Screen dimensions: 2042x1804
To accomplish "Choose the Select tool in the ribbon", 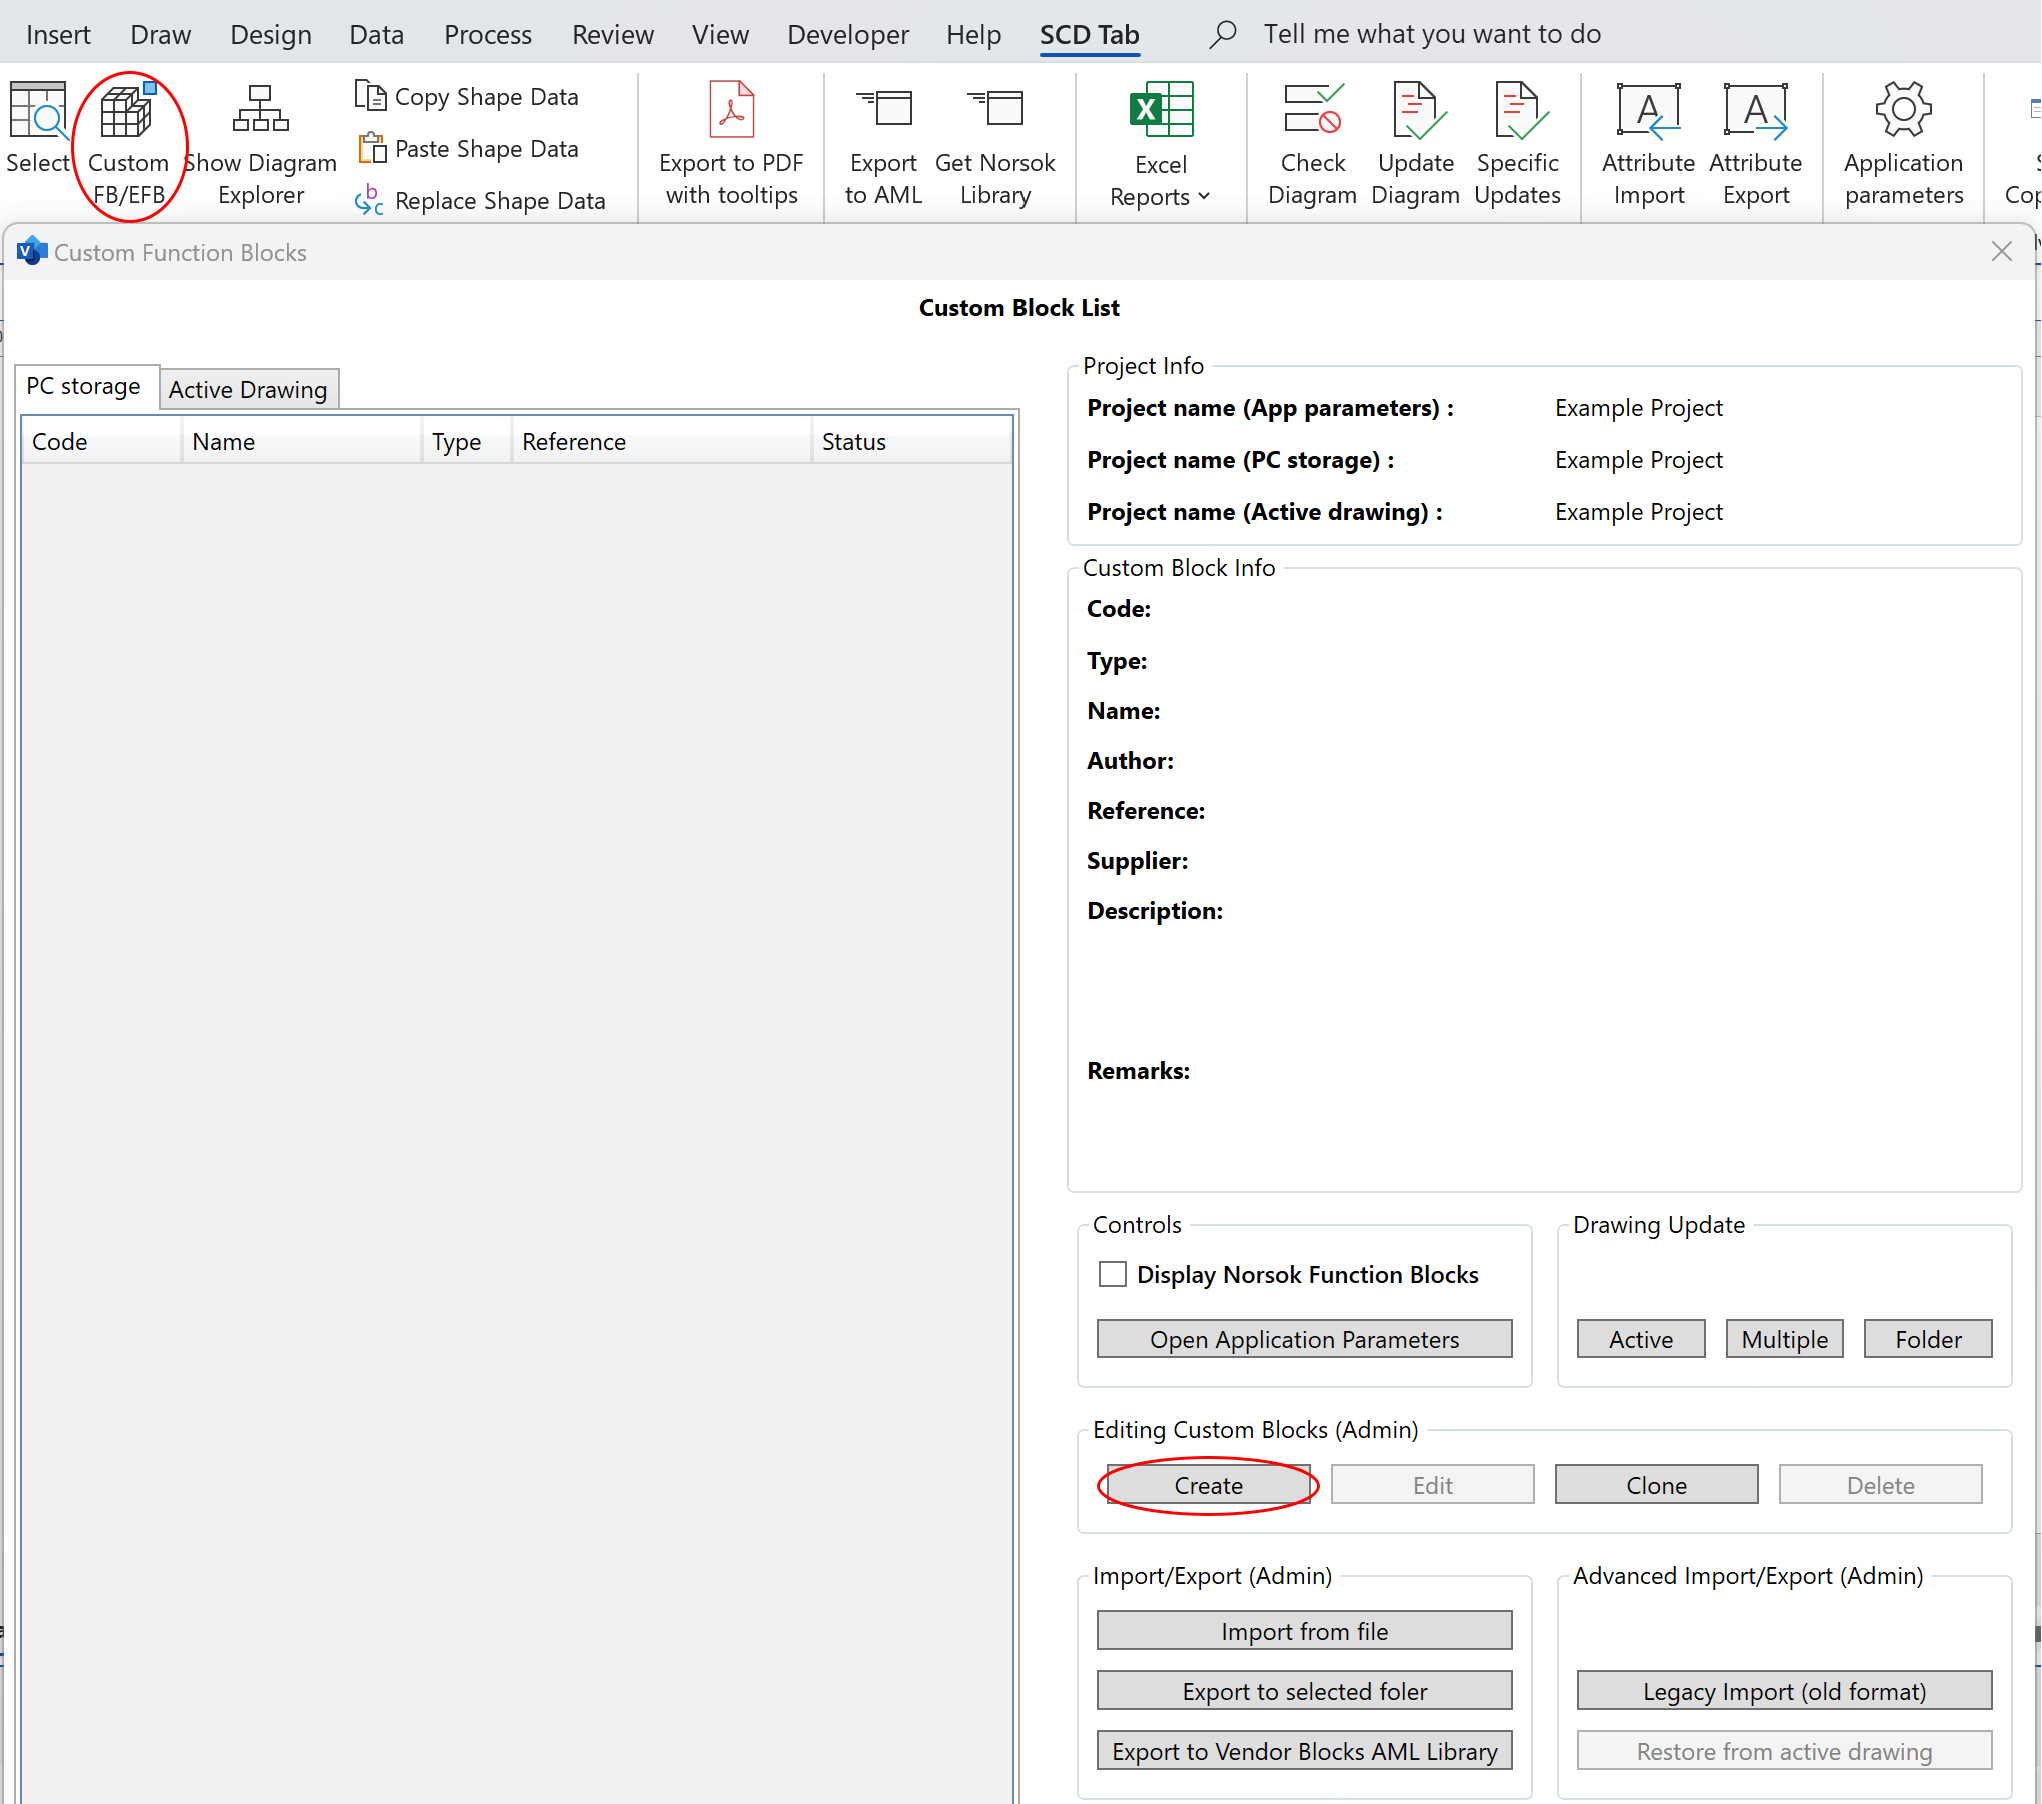I will click(38, 130).
